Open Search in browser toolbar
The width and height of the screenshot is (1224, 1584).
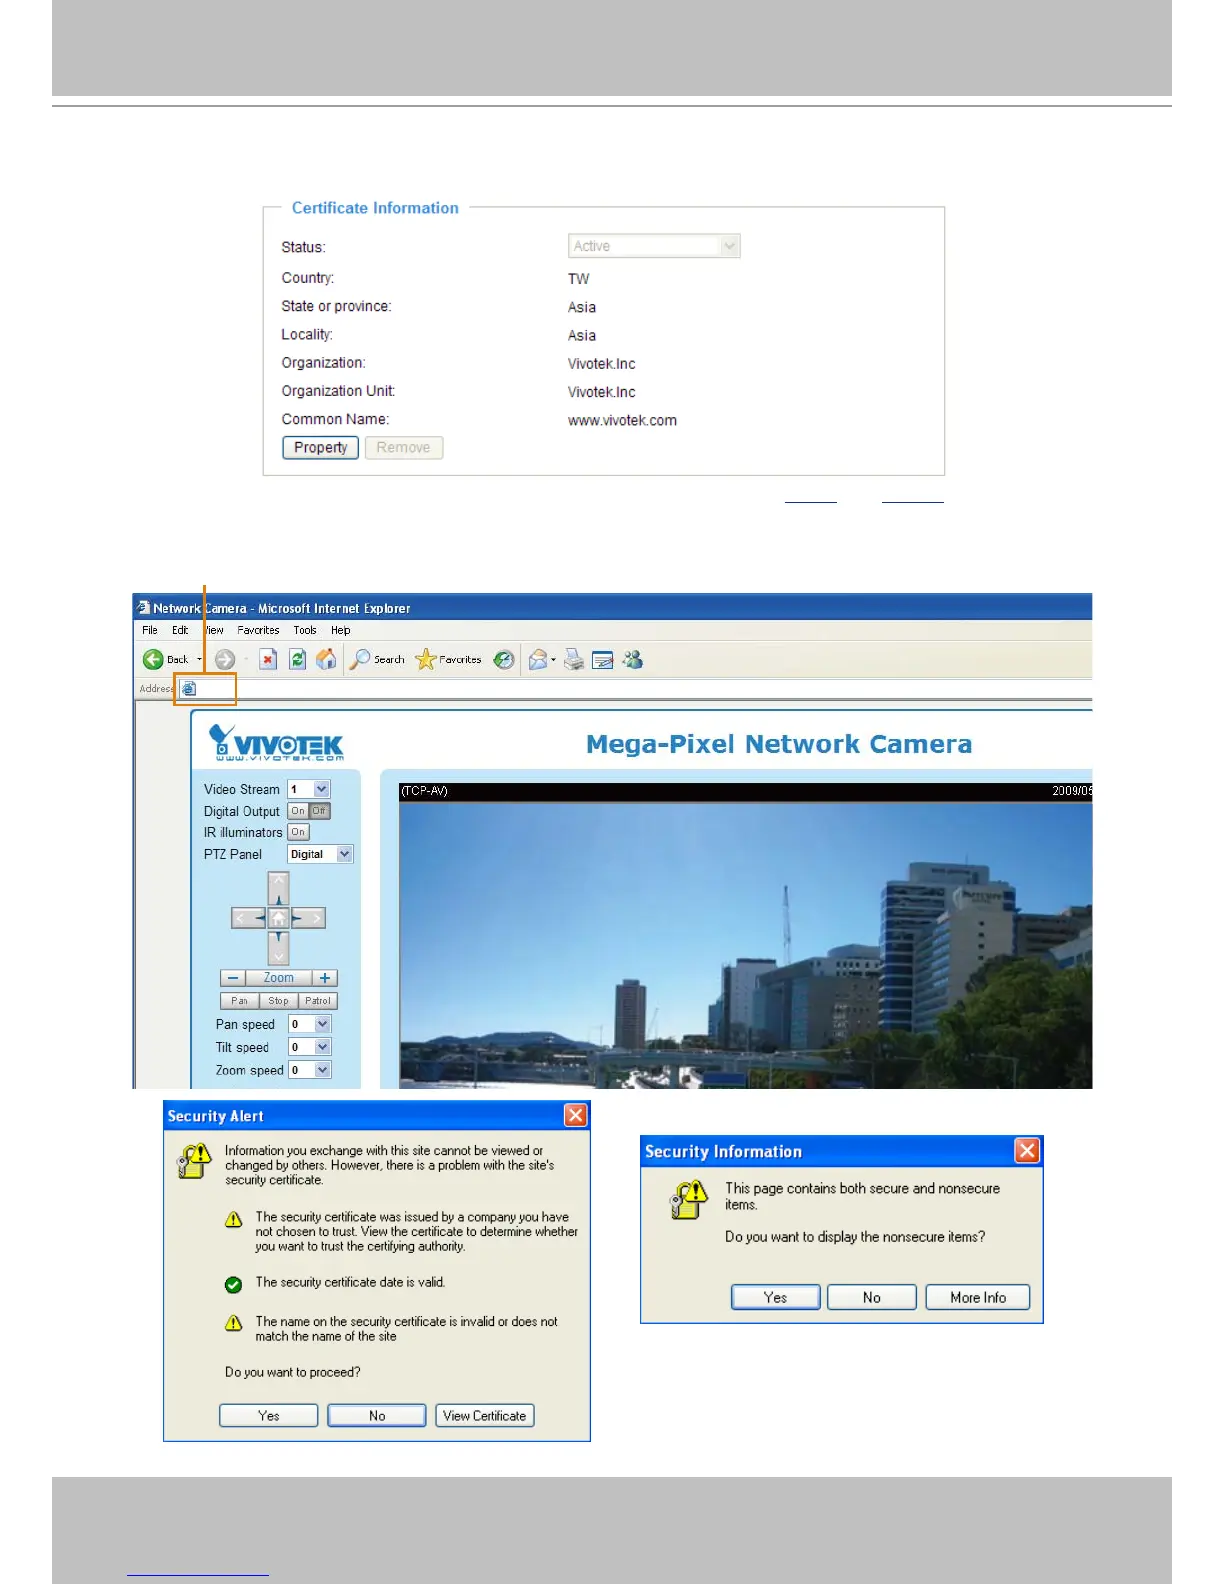(x=377, y=659)
